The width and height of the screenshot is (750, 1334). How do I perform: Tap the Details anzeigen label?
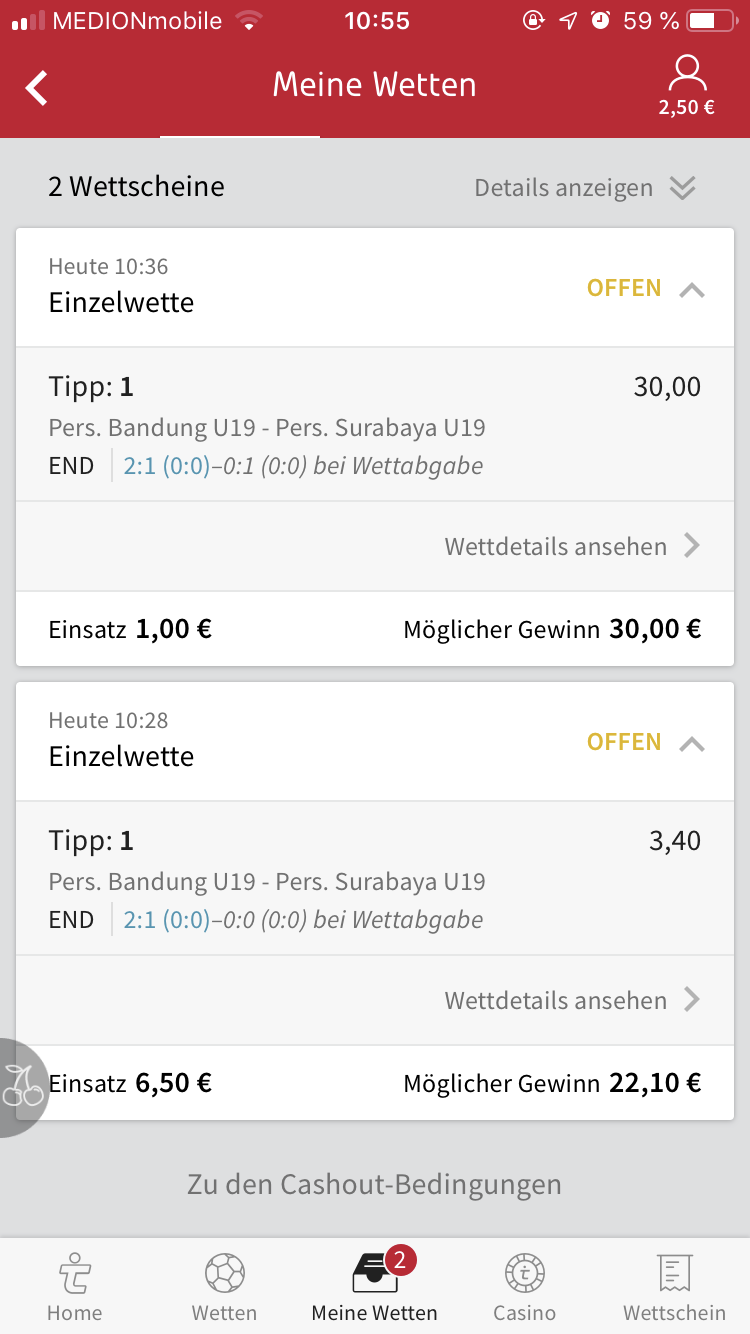pyautogui.click(x=563, y=188)
